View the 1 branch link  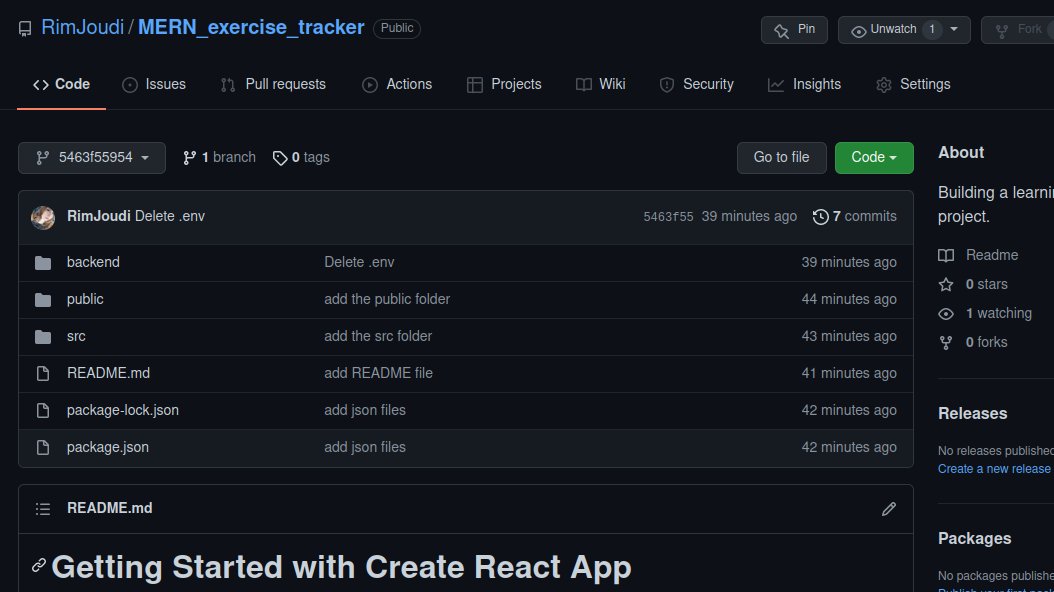219,157
